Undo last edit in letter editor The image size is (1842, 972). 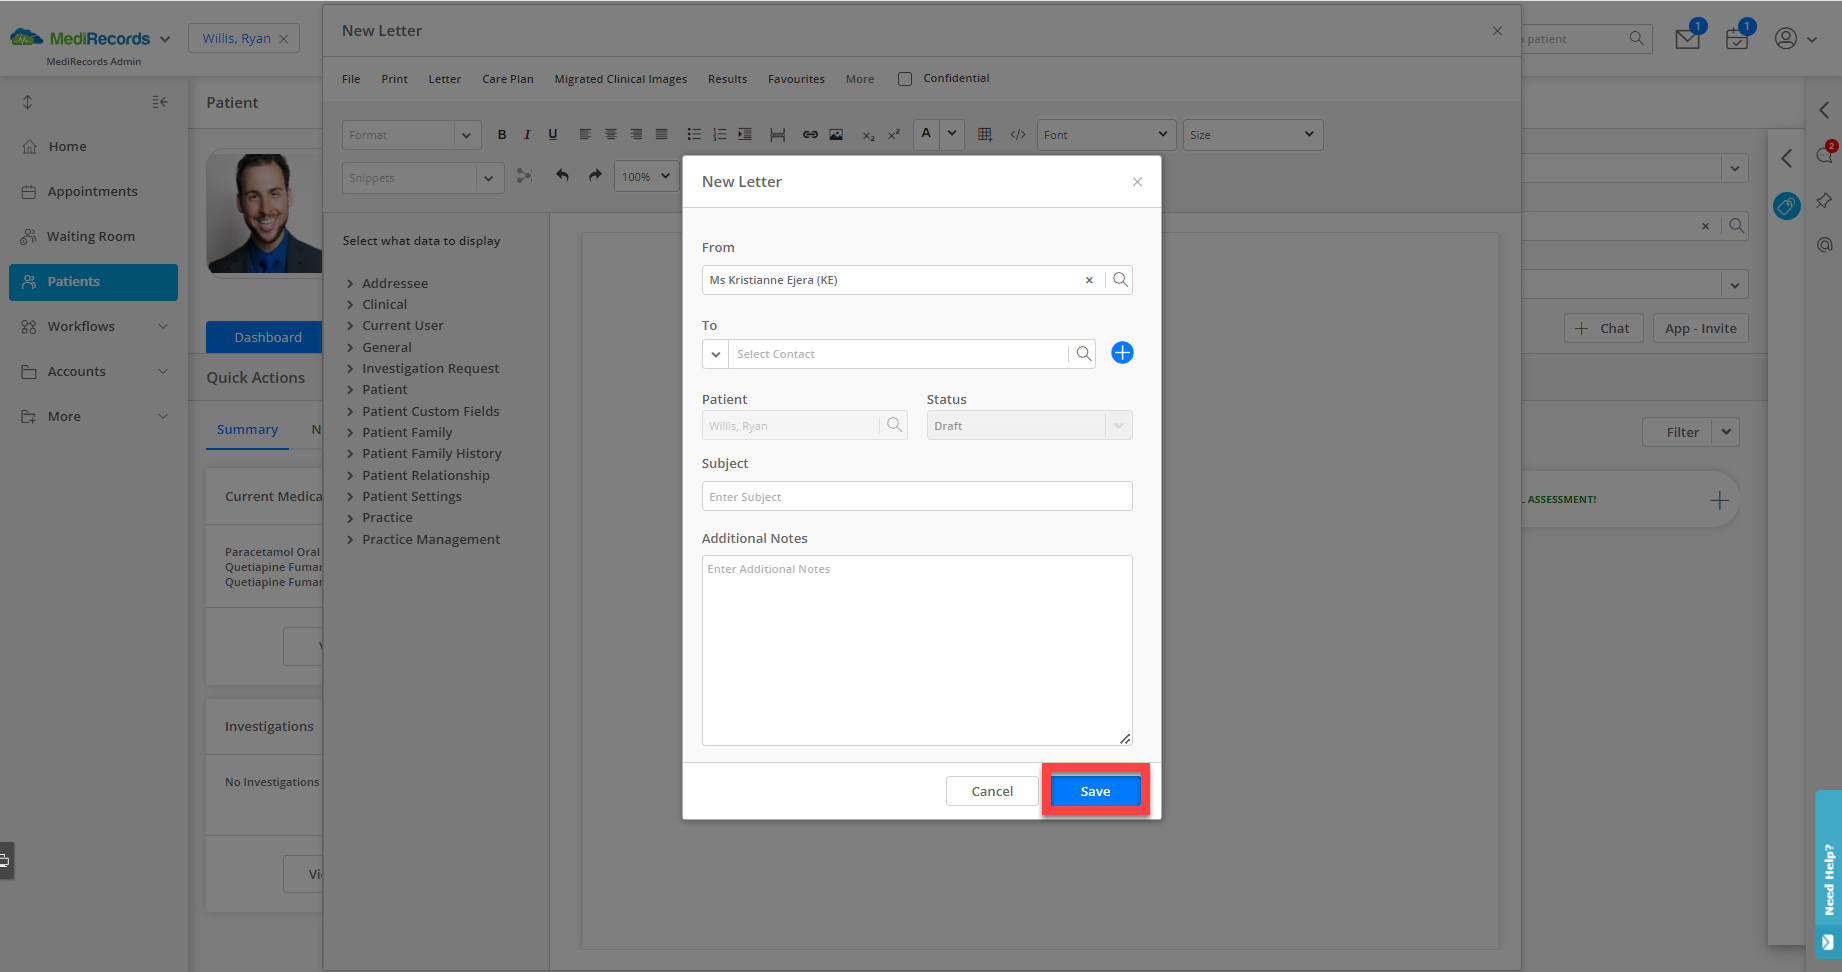tap(562, 176)
